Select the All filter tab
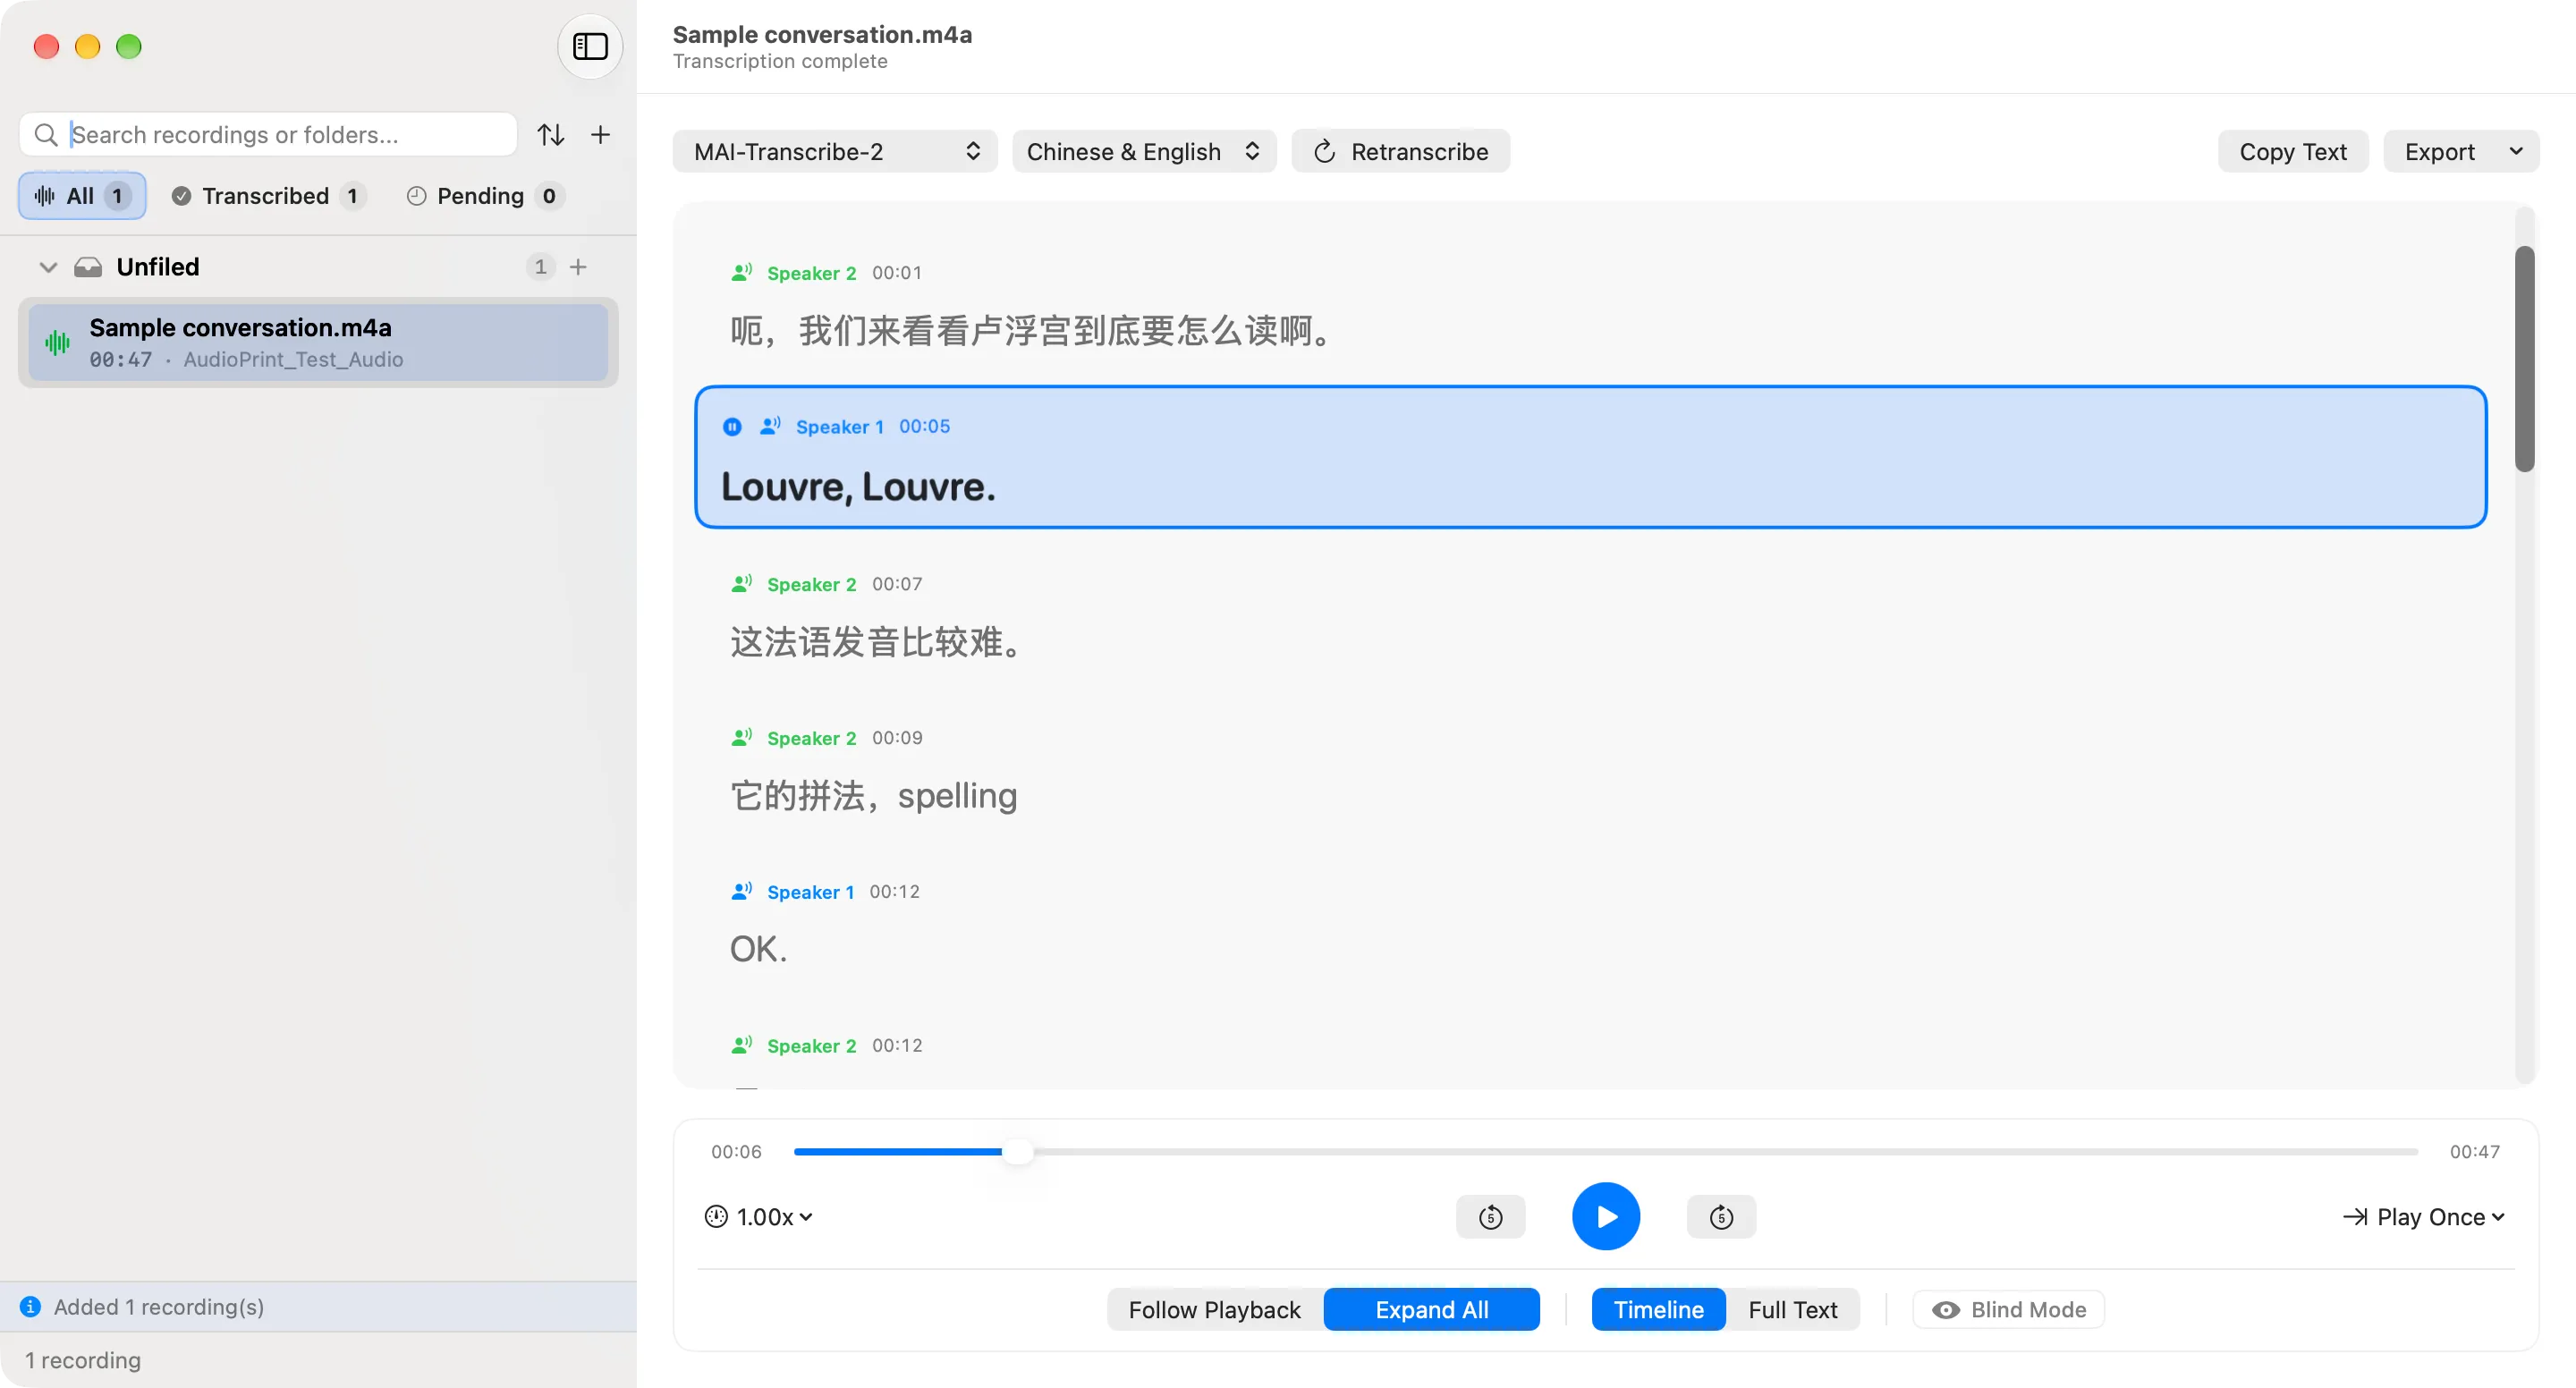The image size is (2576, 1388). [x=82, y=195]
